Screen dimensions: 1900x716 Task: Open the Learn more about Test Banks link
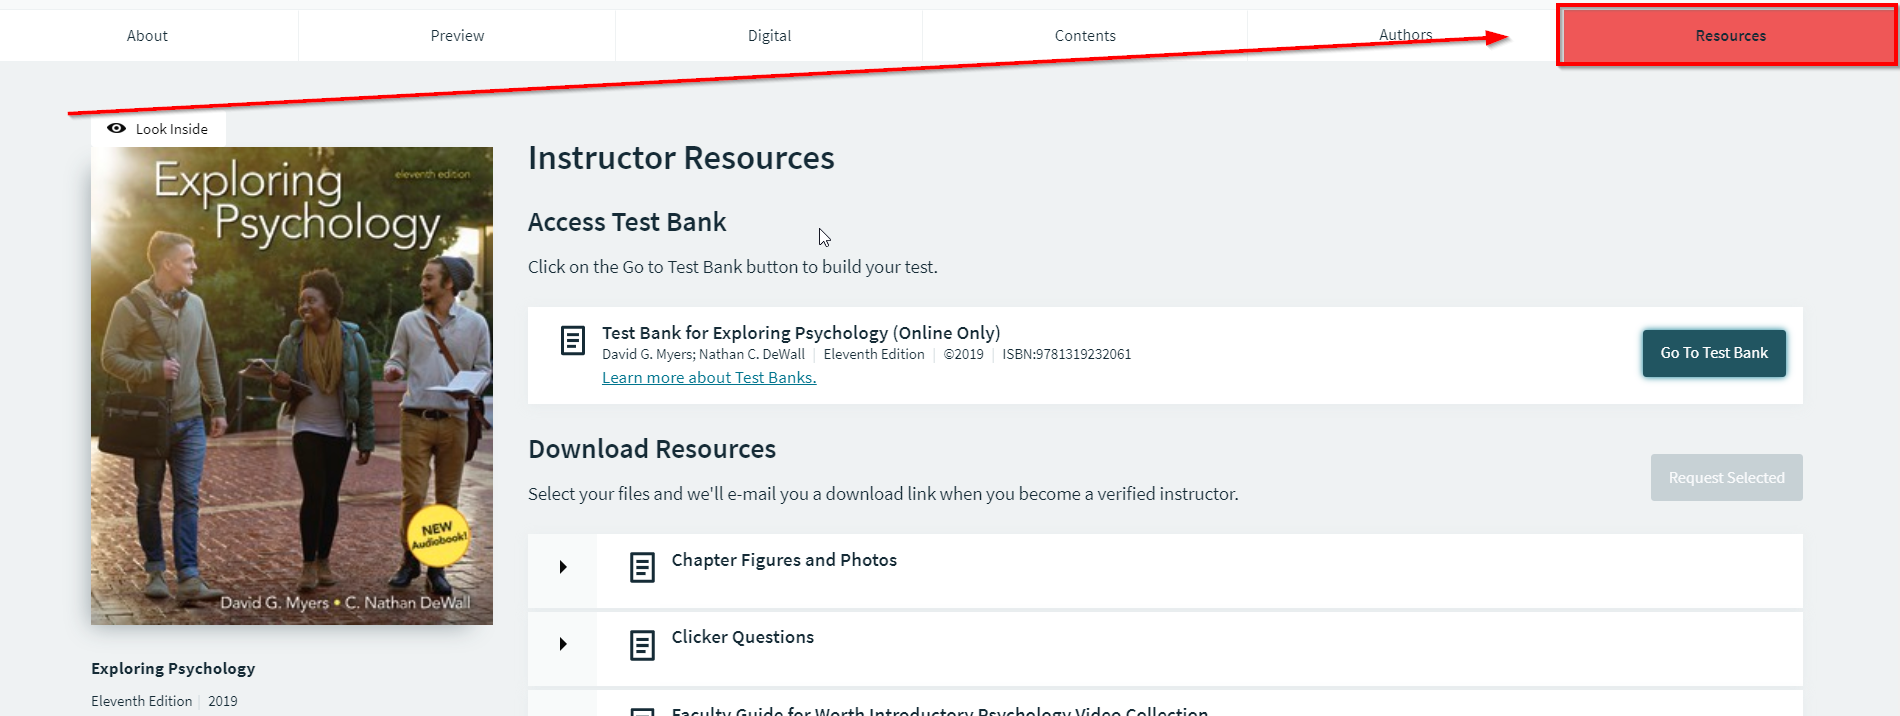(x=708, y=377)
